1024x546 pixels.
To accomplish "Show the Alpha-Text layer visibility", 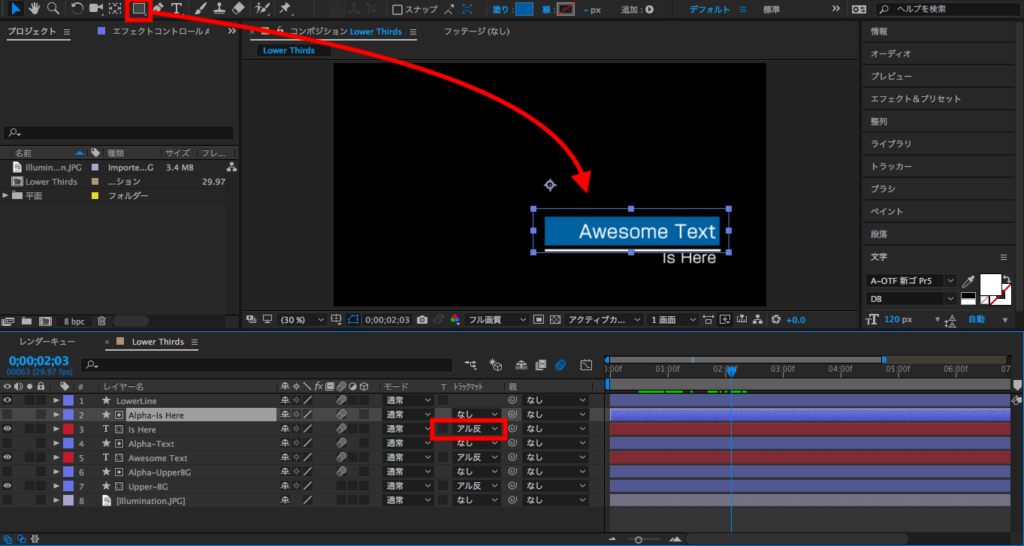I will [x=8, y=443].
